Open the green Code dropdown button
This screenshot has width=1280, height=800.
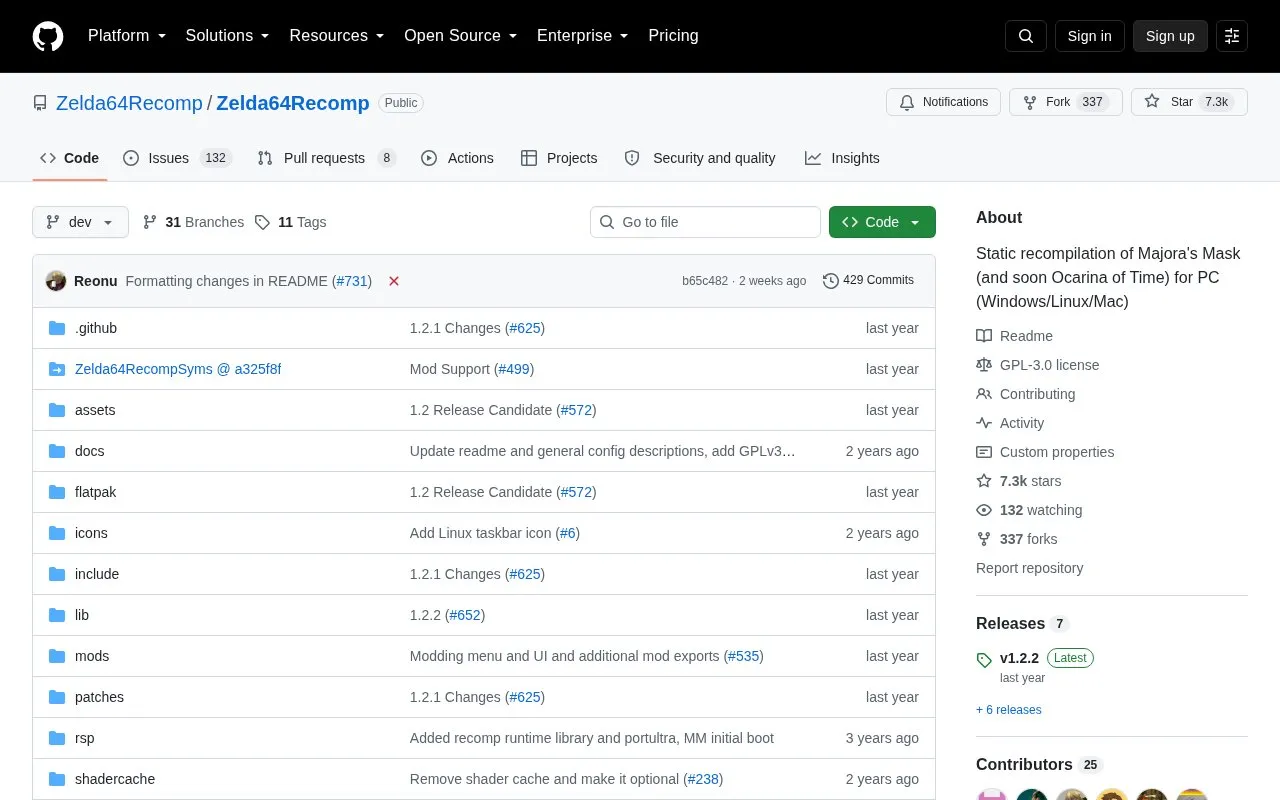[x=882, y=222]
